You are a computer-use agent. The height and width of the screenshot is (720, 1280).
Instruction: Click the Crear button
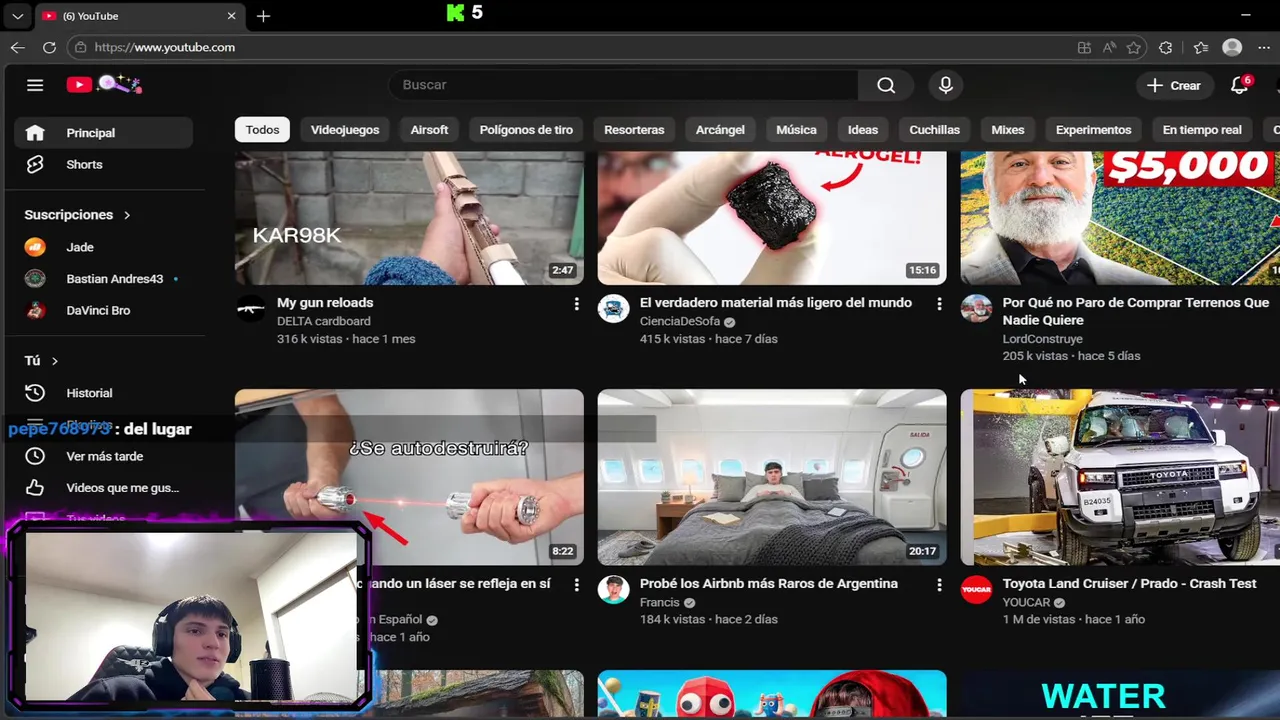tap(1174, 85)
